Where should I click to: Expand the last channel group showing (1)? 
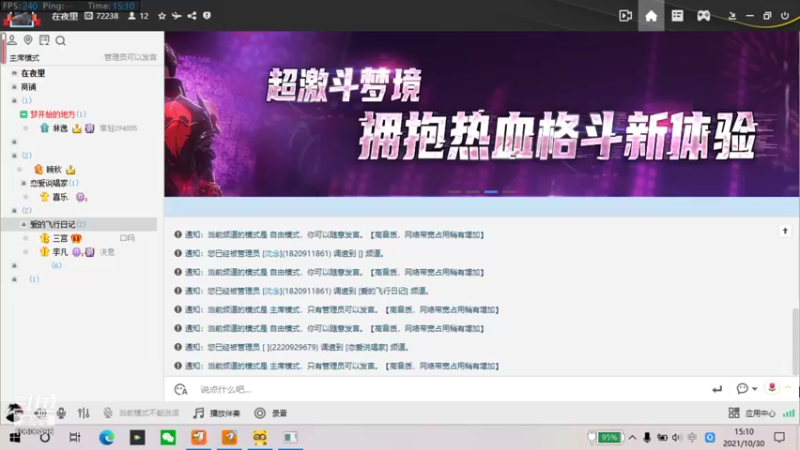pyautogui.click(x=14, y=279)
